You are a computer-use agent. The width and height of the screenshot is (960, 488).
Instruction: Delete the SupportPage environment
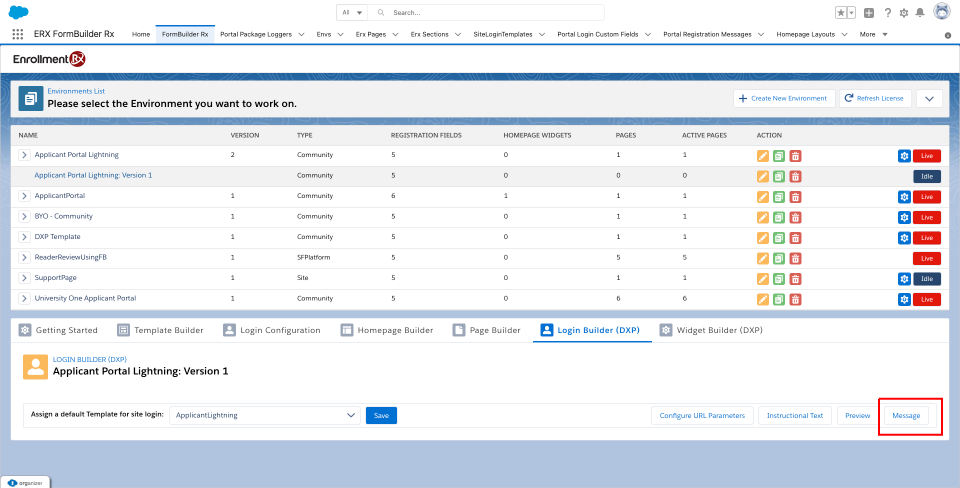[x=795, y=278]
